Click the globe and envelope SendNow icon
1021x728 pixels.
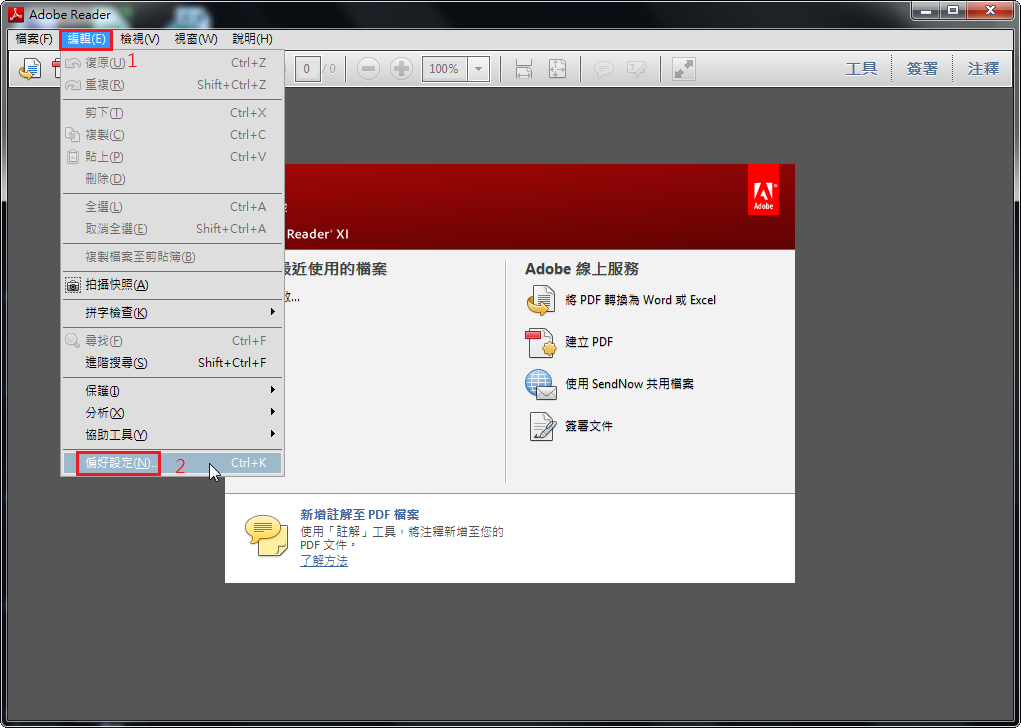pyautogui.click(x=540, y=384)
